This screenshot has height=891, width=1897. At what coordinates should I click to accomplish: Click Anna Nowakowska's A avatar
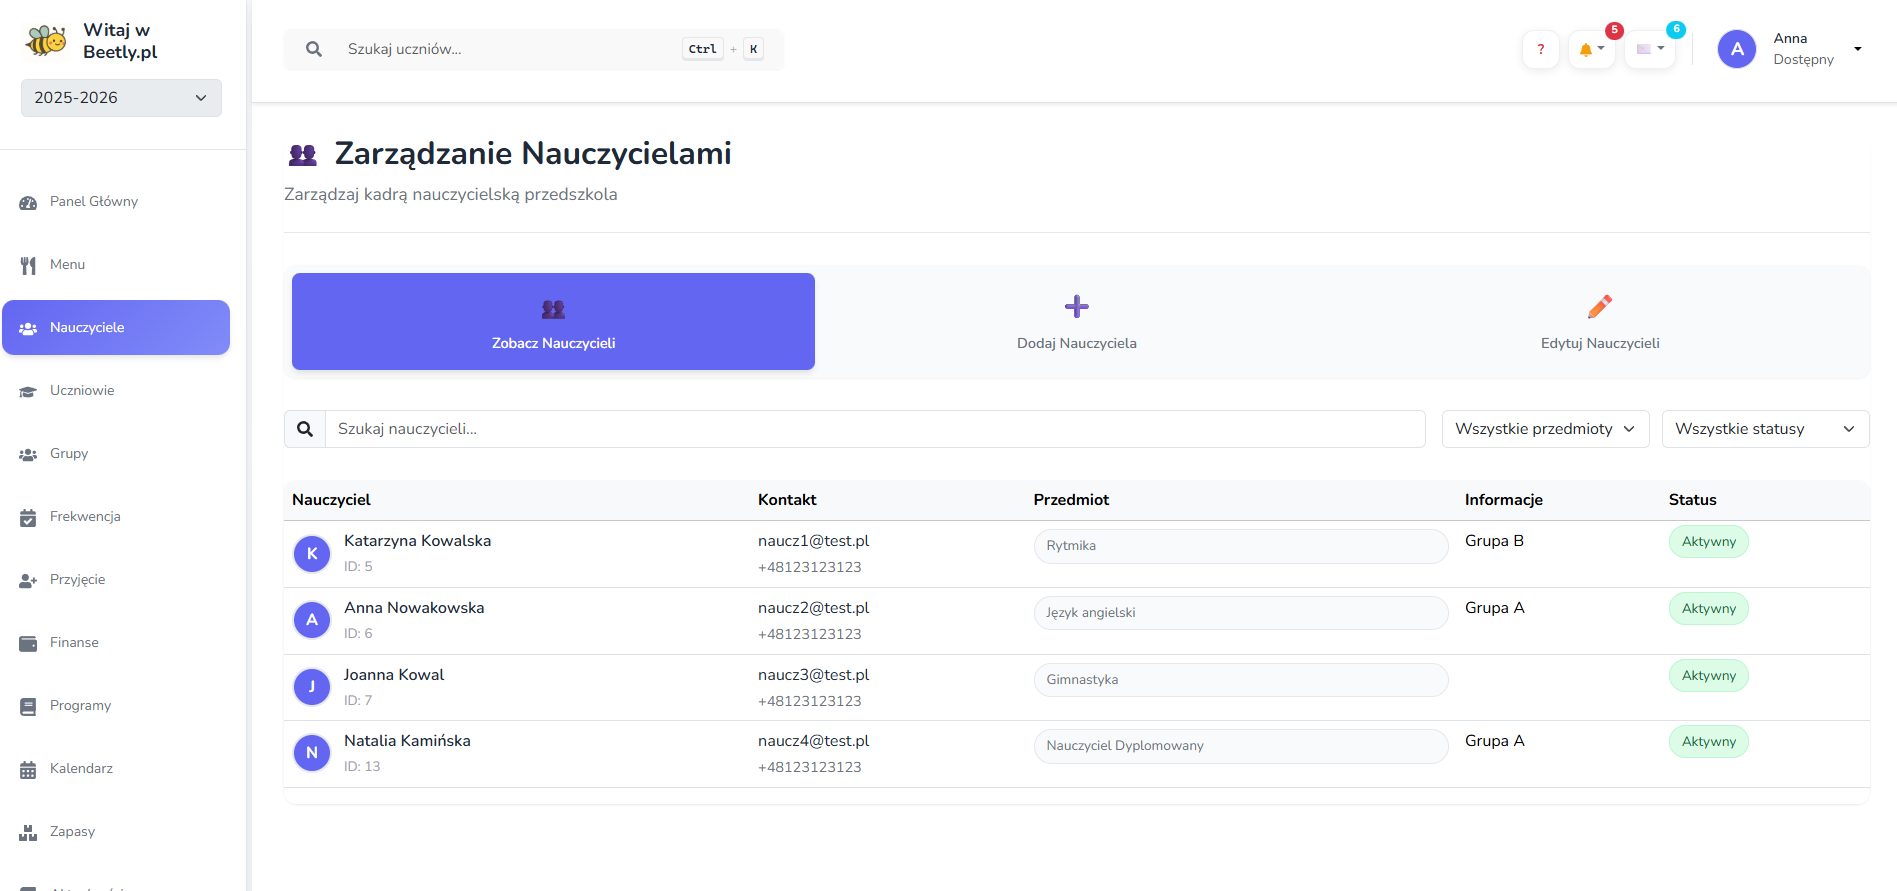pyautogui.click(x=312, y=620)
